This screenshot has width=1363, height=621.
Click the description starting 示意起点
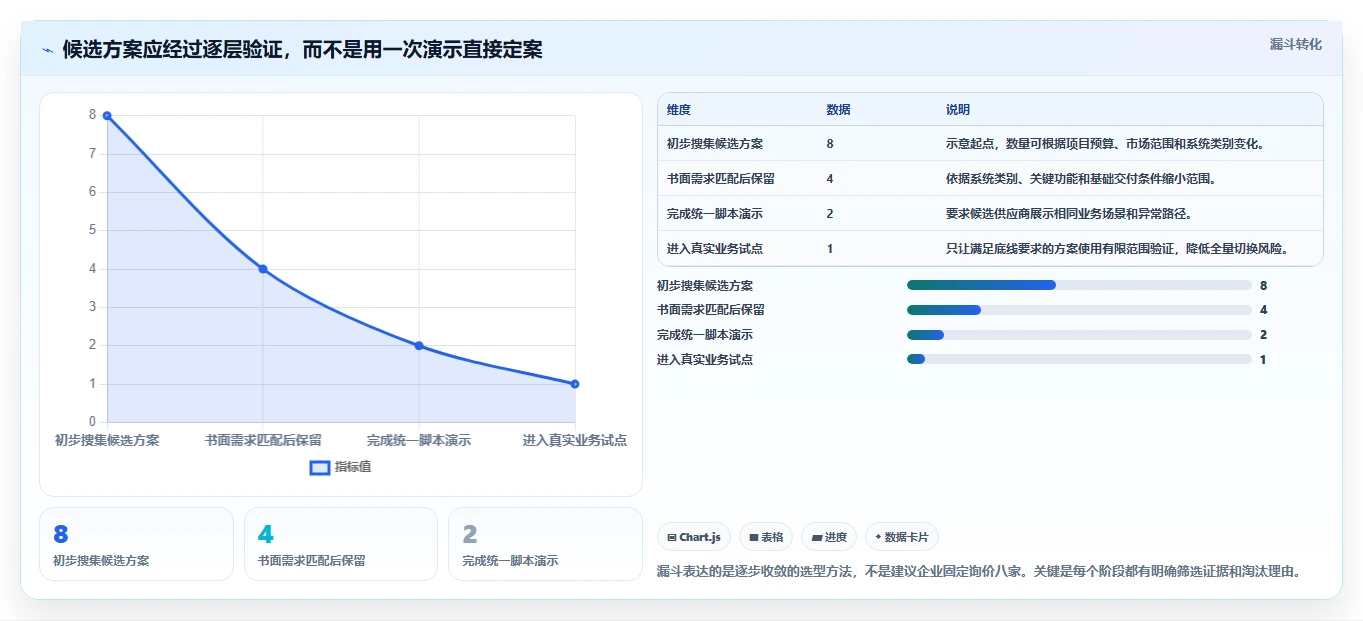(1105, 144)
